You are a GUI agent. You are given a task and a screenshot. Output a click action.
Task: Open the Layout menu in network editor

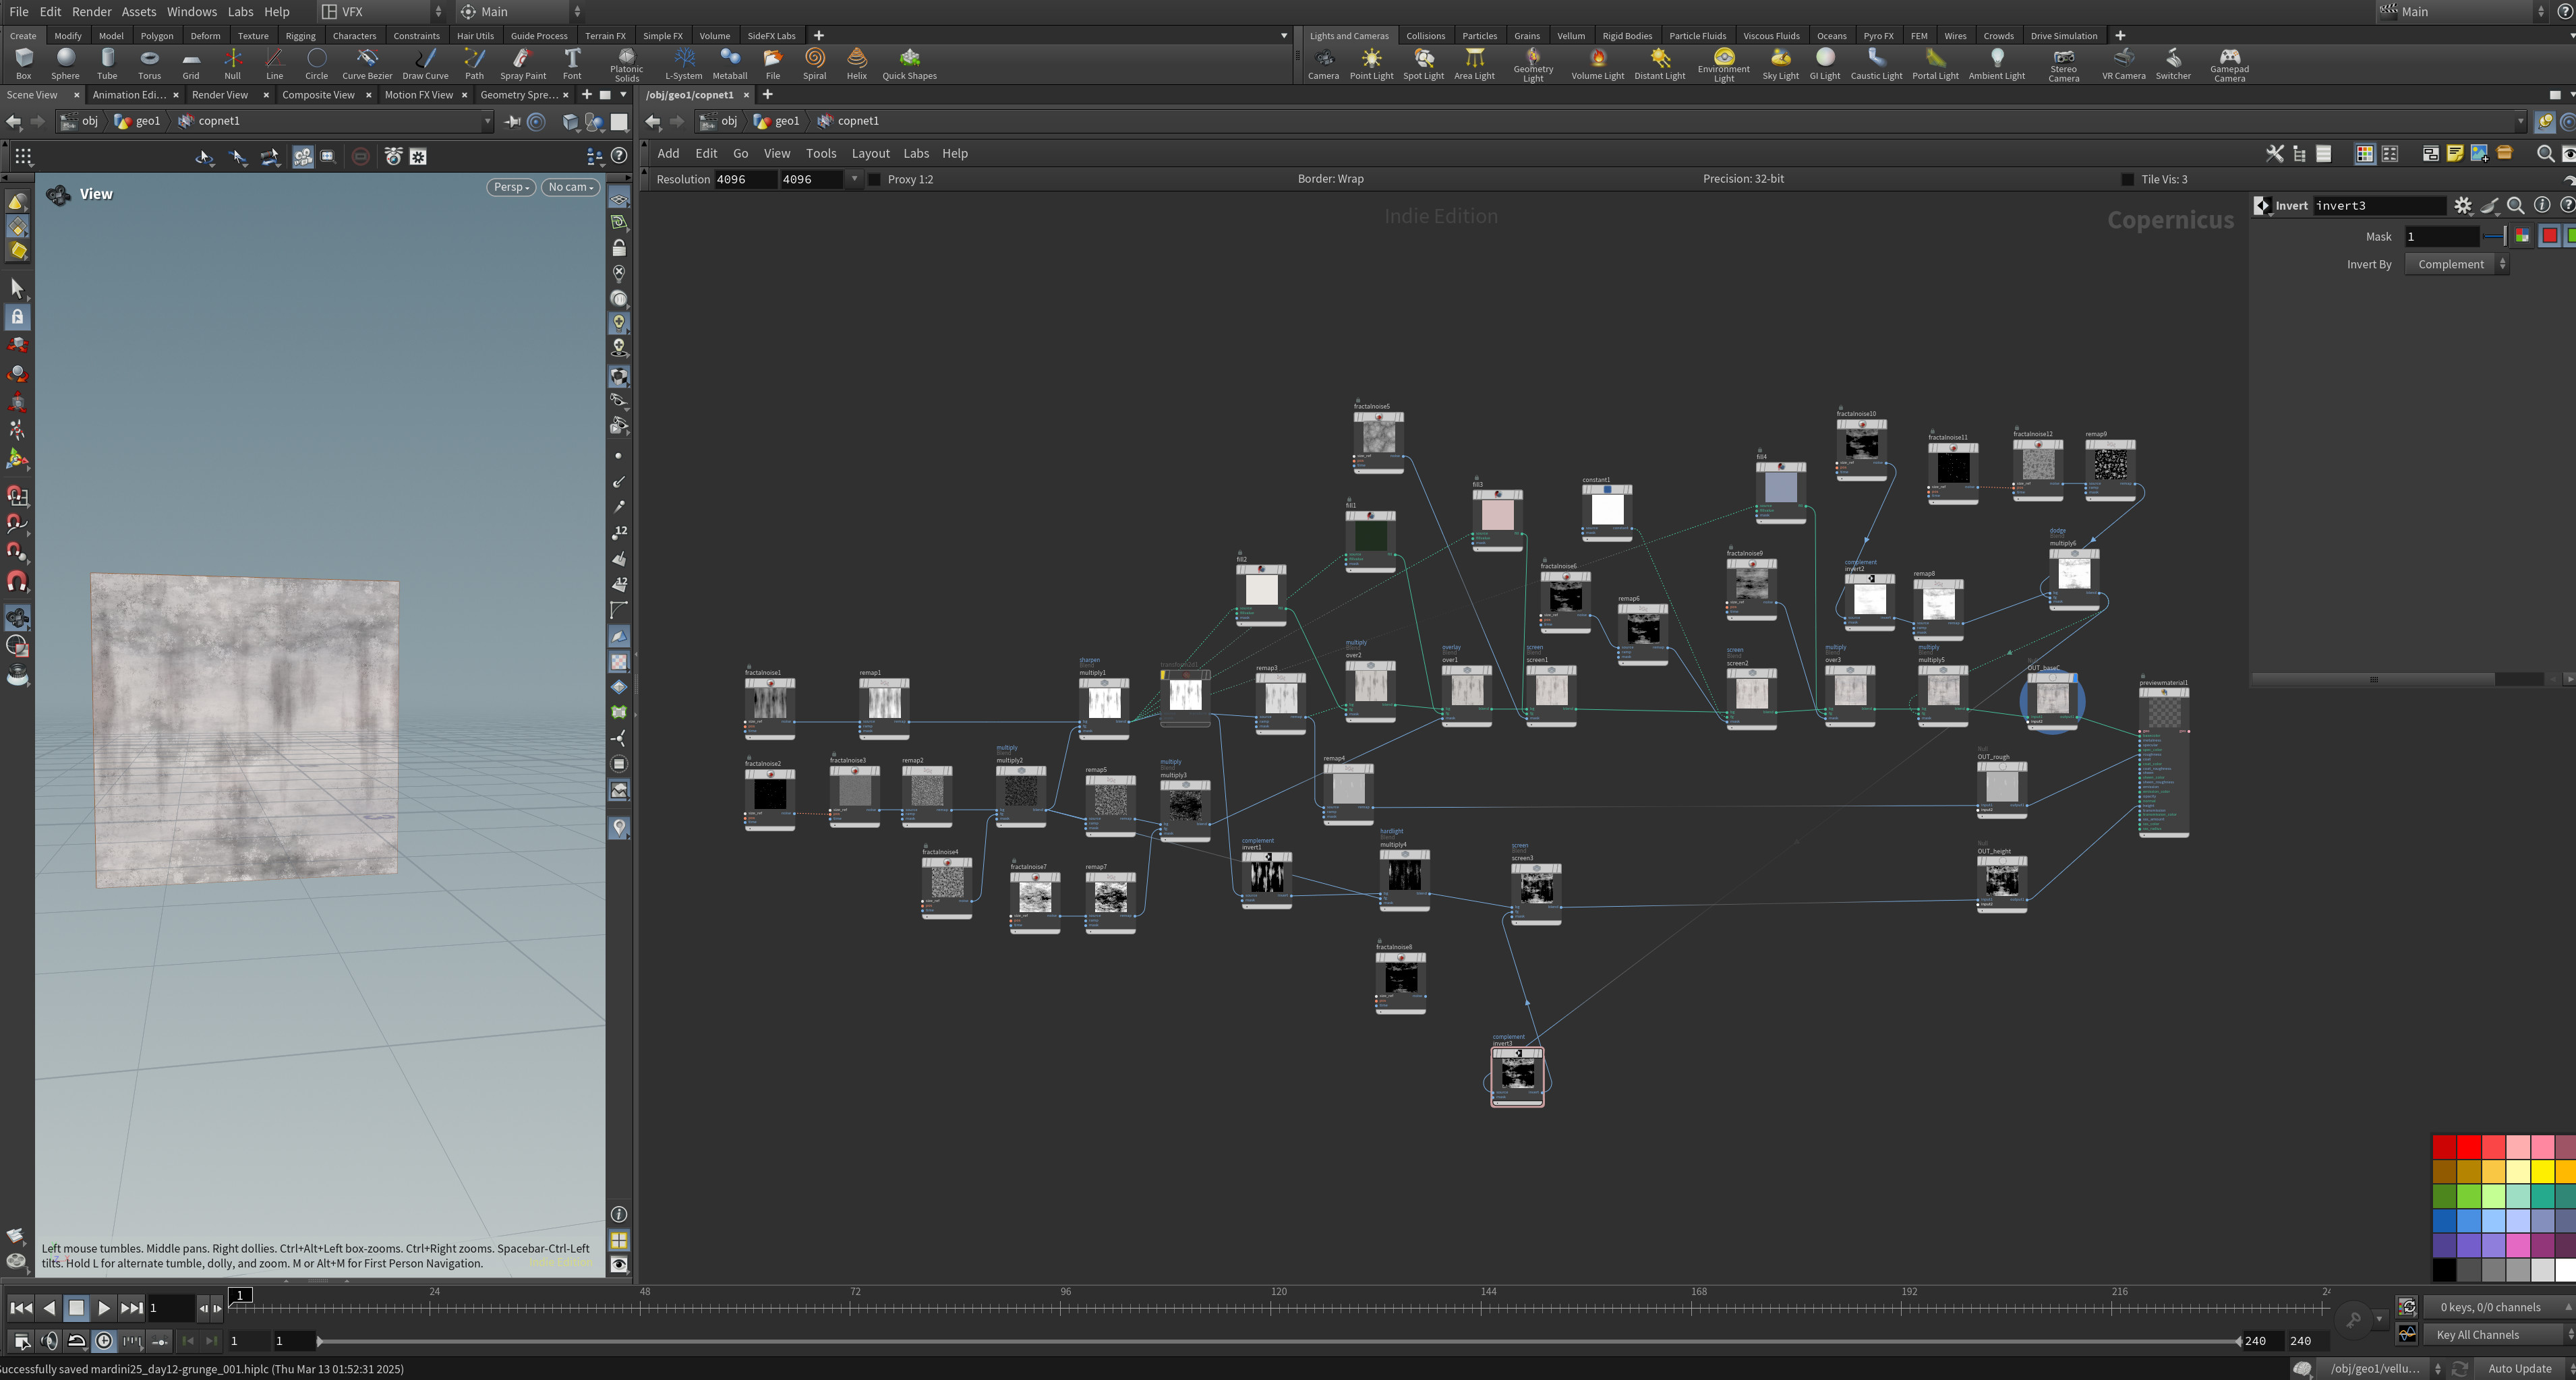click(870, 153)
